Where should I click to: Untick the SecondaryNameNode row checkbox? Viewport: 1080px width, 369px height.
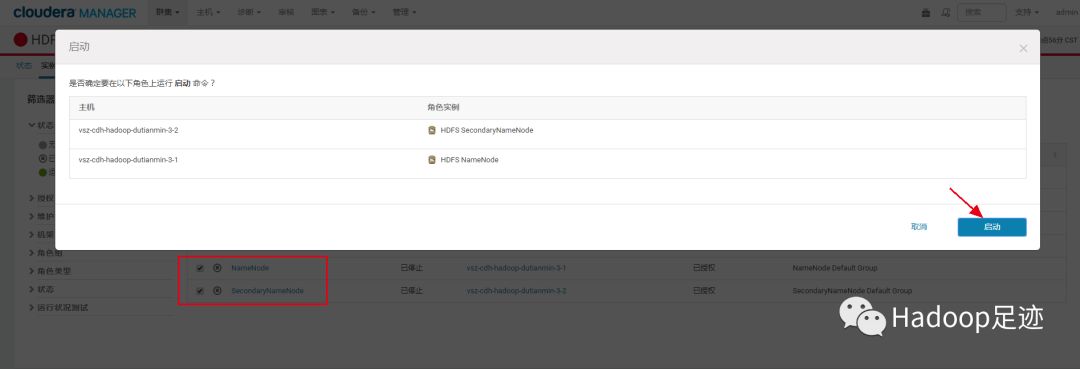[x=200, y=291]
